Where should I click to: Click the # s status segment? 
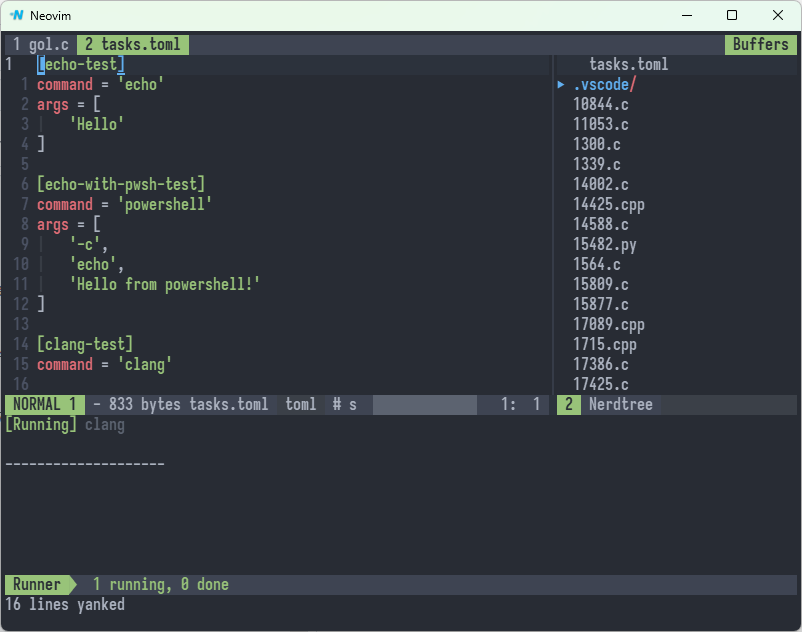tap(344, 404)
